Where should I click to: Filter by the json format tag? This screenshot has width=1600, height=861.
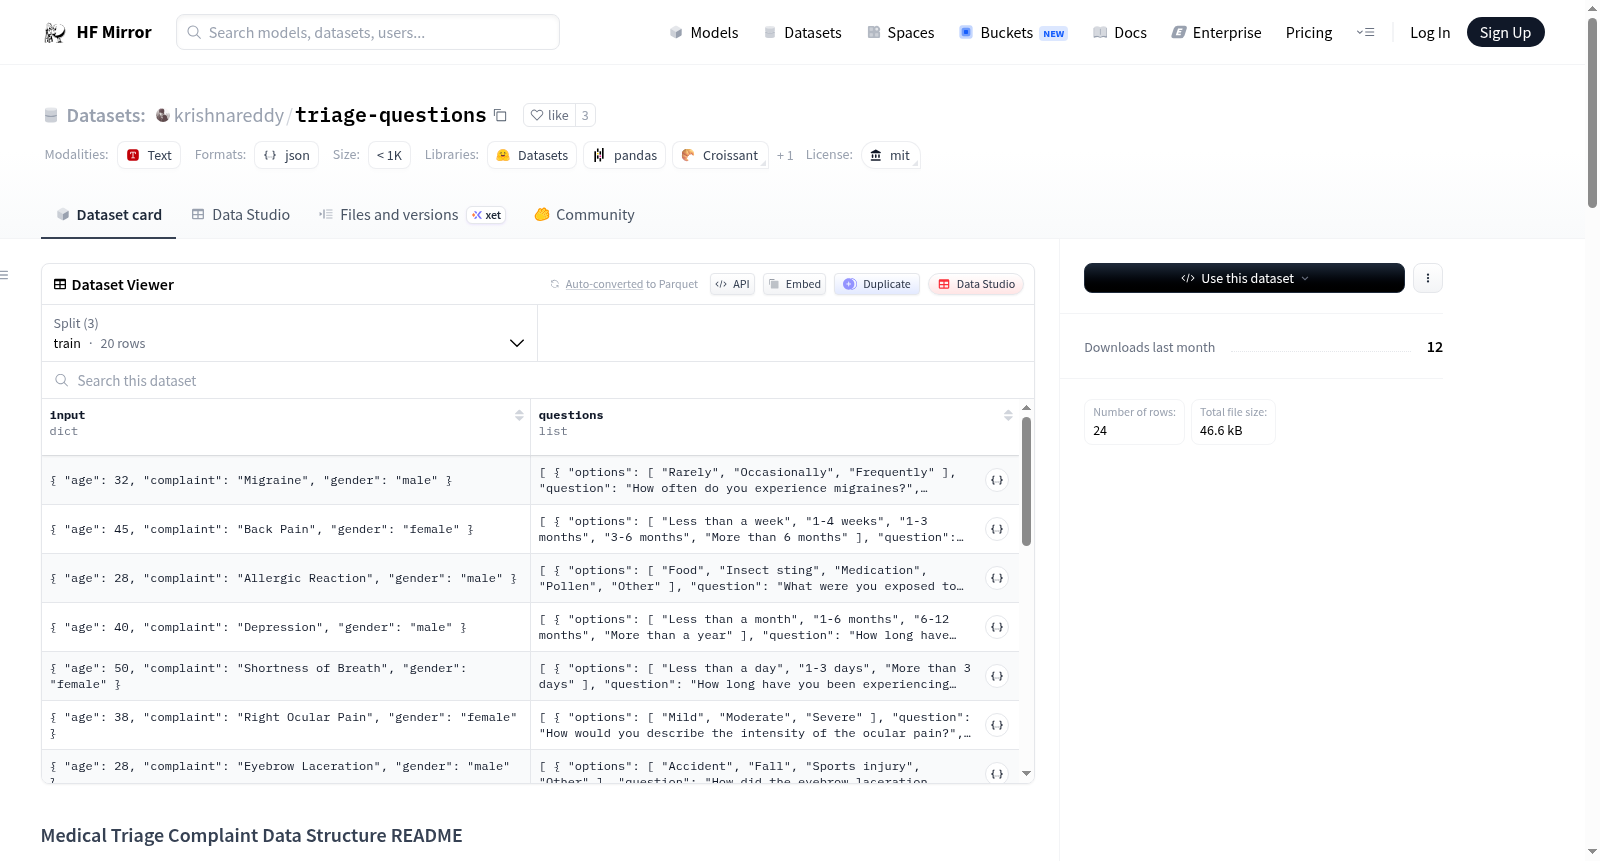point(287,155)
